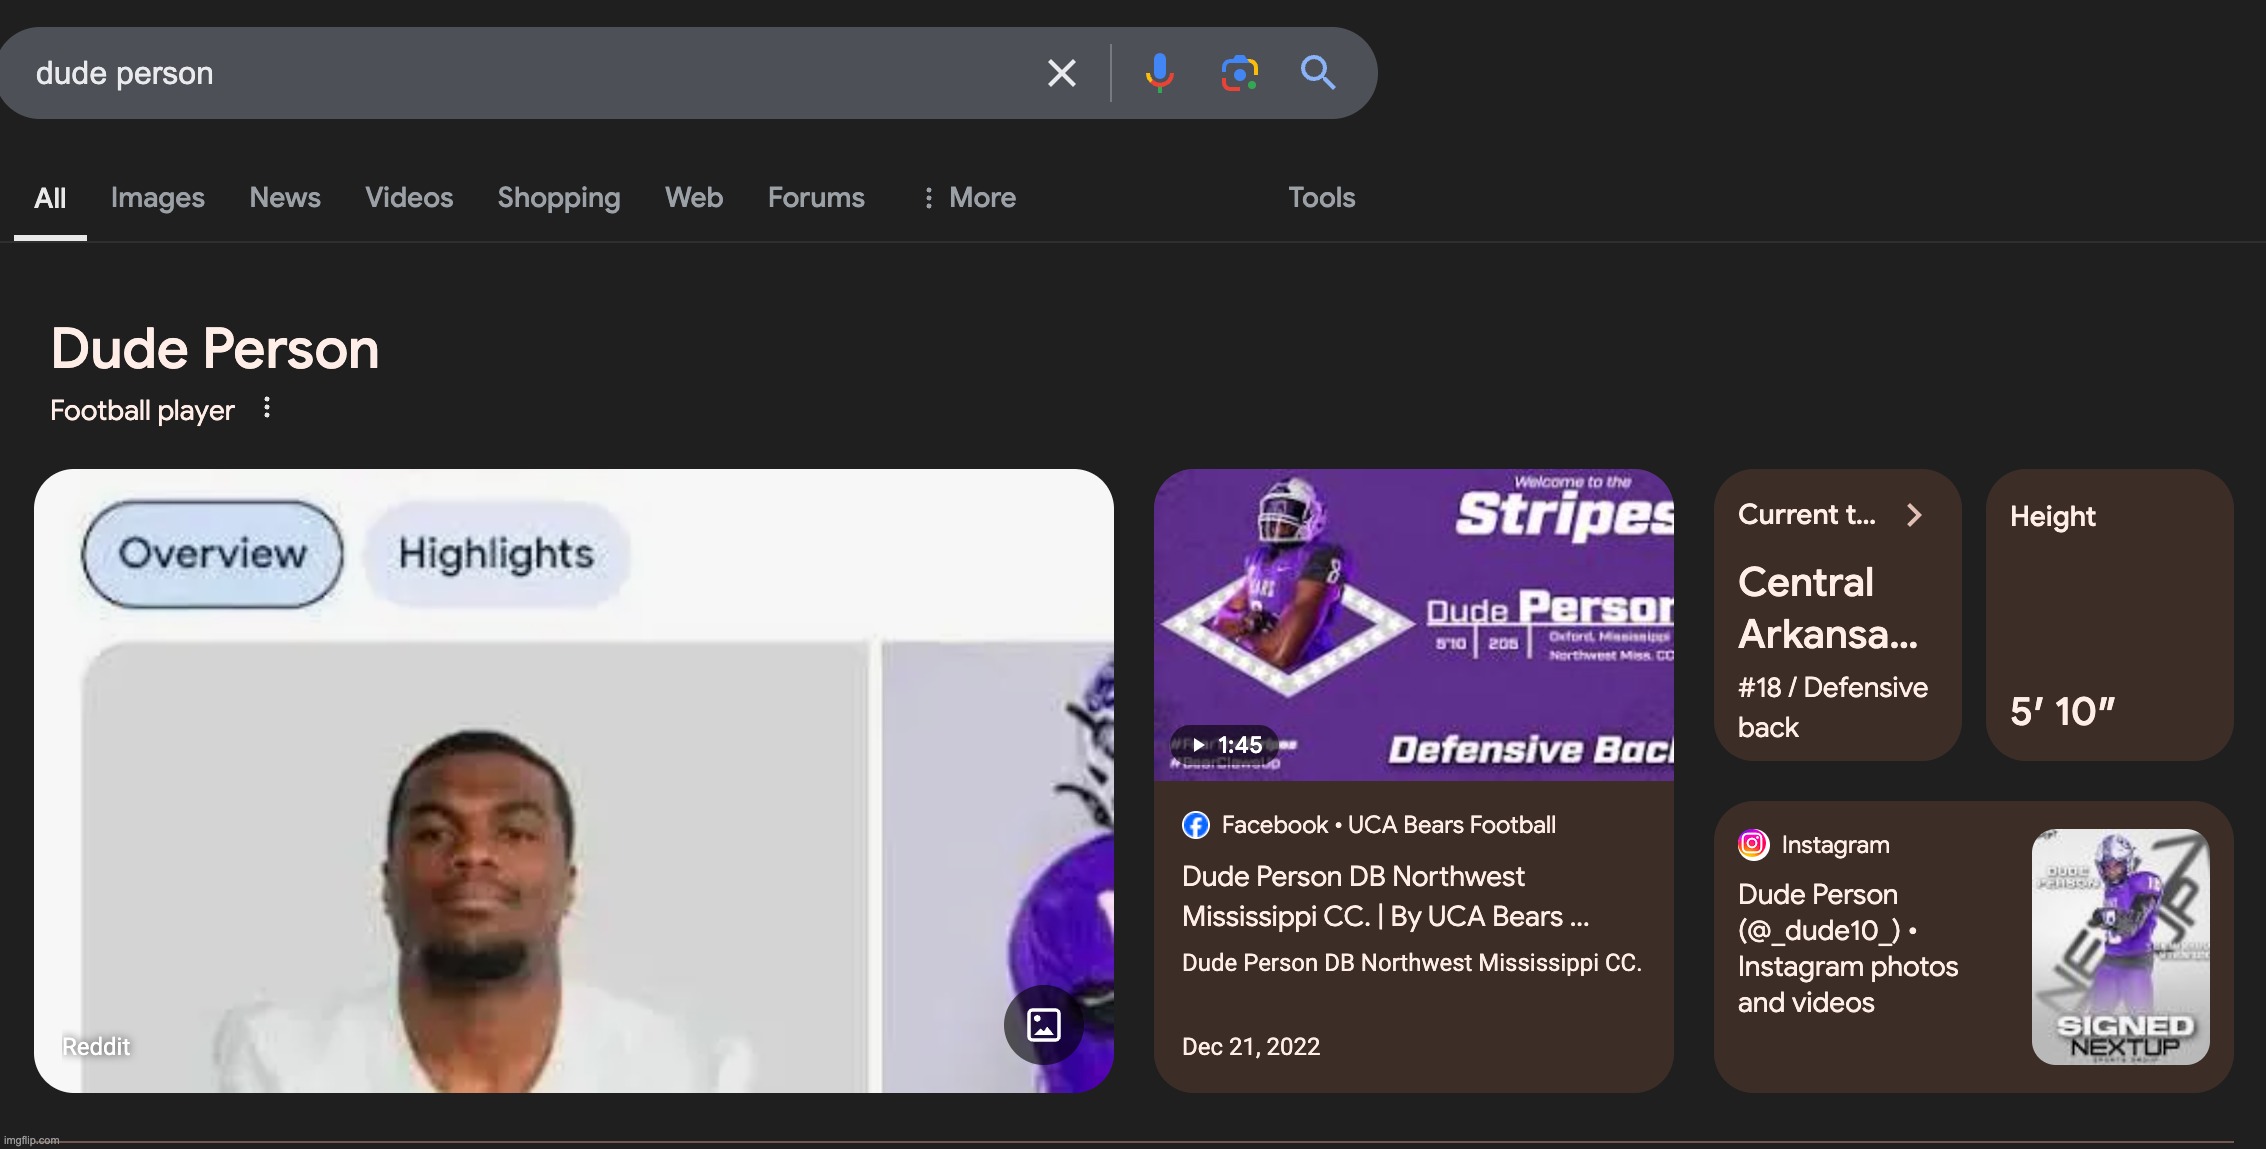Select the All results tab
Image resolution: width=2266 pixels, height=1149 pixels.
click(50, 198)
